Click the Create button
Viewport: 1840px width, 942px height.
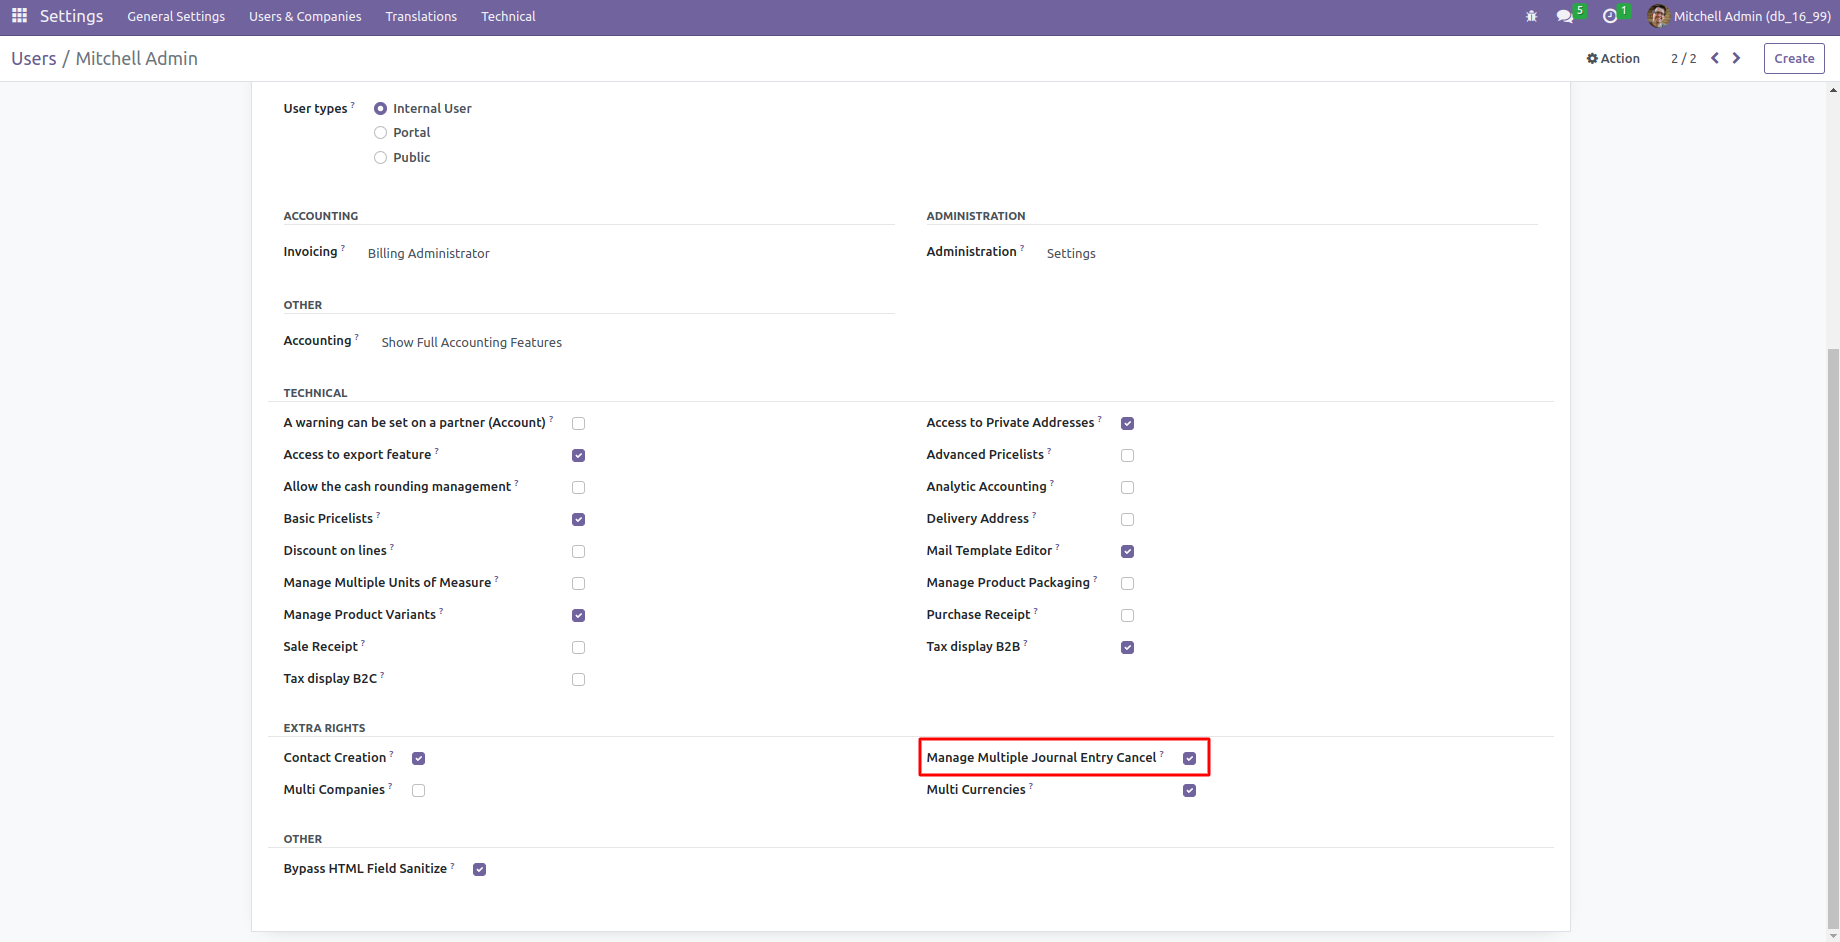[1794, 58]
